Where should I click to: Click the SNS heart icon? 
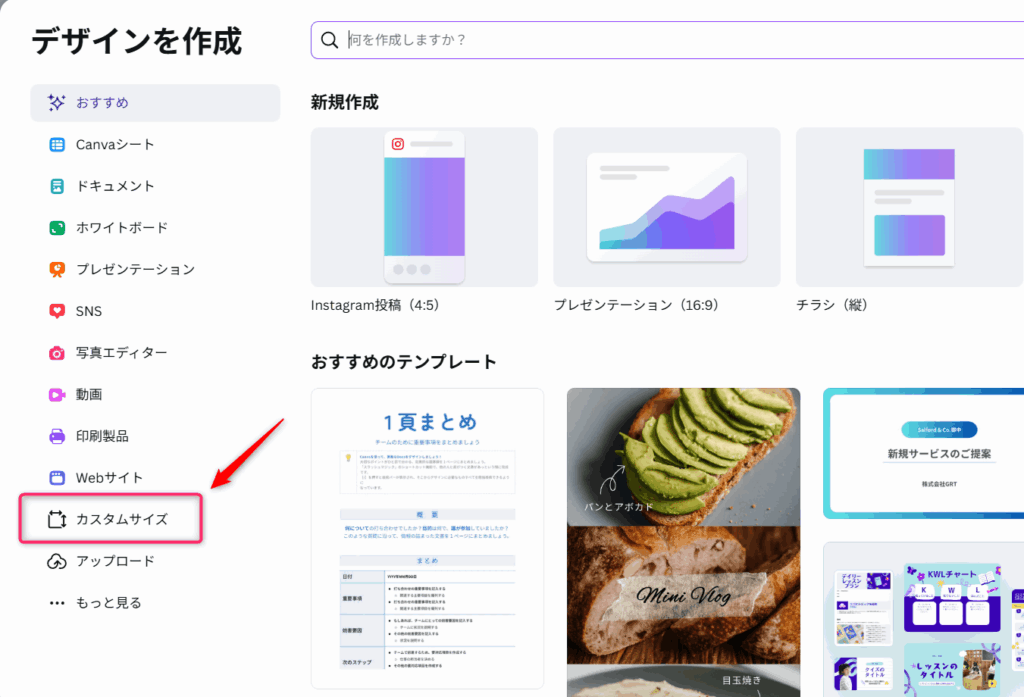tap(57, 311)
